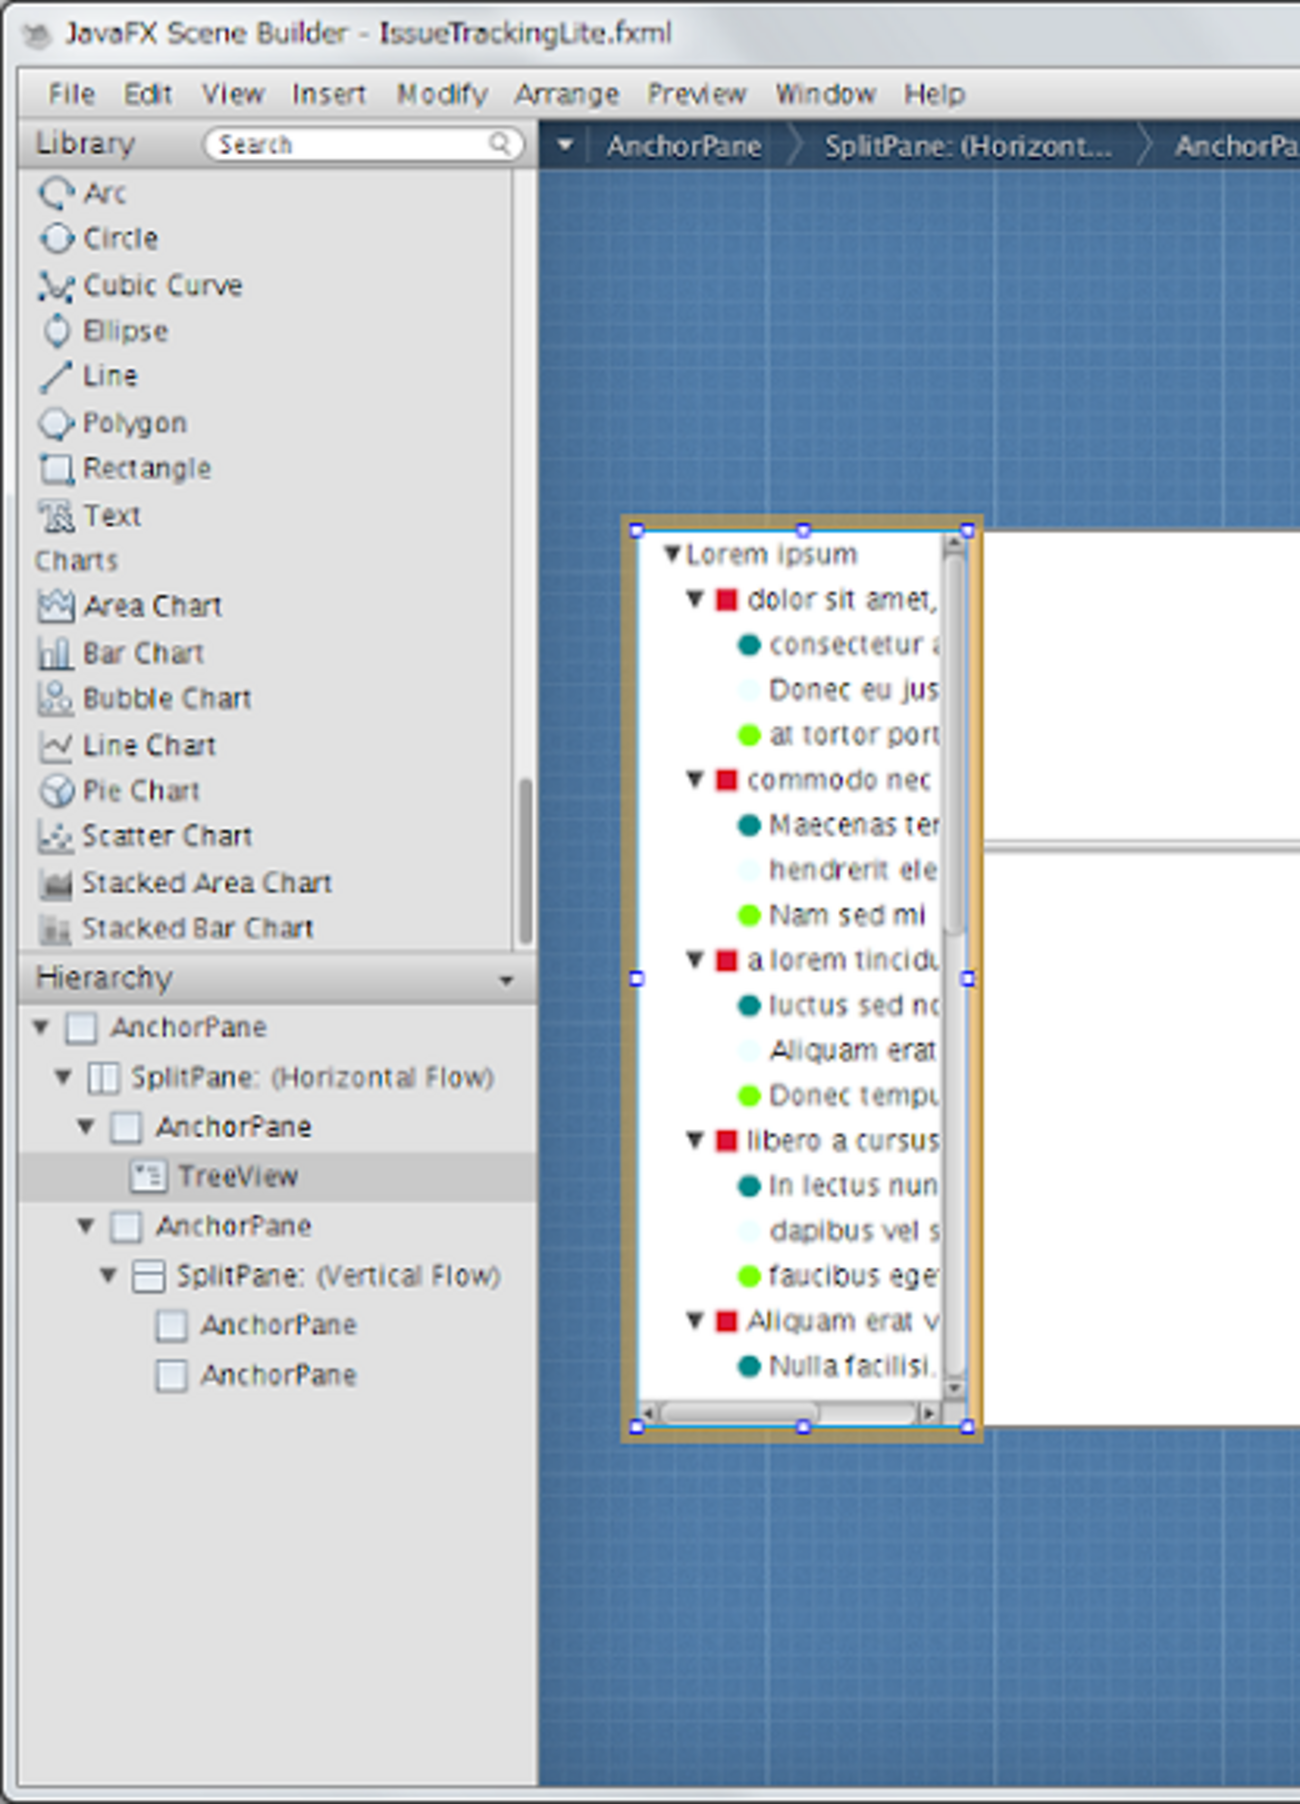Pick the Scatter Chart icon
This screenshot has height=1804, width=1300.
tap(56, 836)
